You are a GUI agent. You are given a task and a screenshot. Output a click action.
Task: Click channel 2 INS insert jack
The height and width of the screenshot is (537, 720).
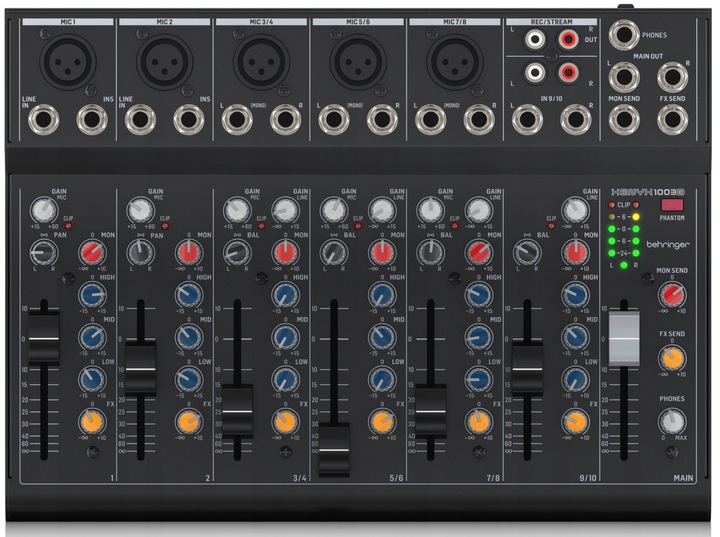189,119
